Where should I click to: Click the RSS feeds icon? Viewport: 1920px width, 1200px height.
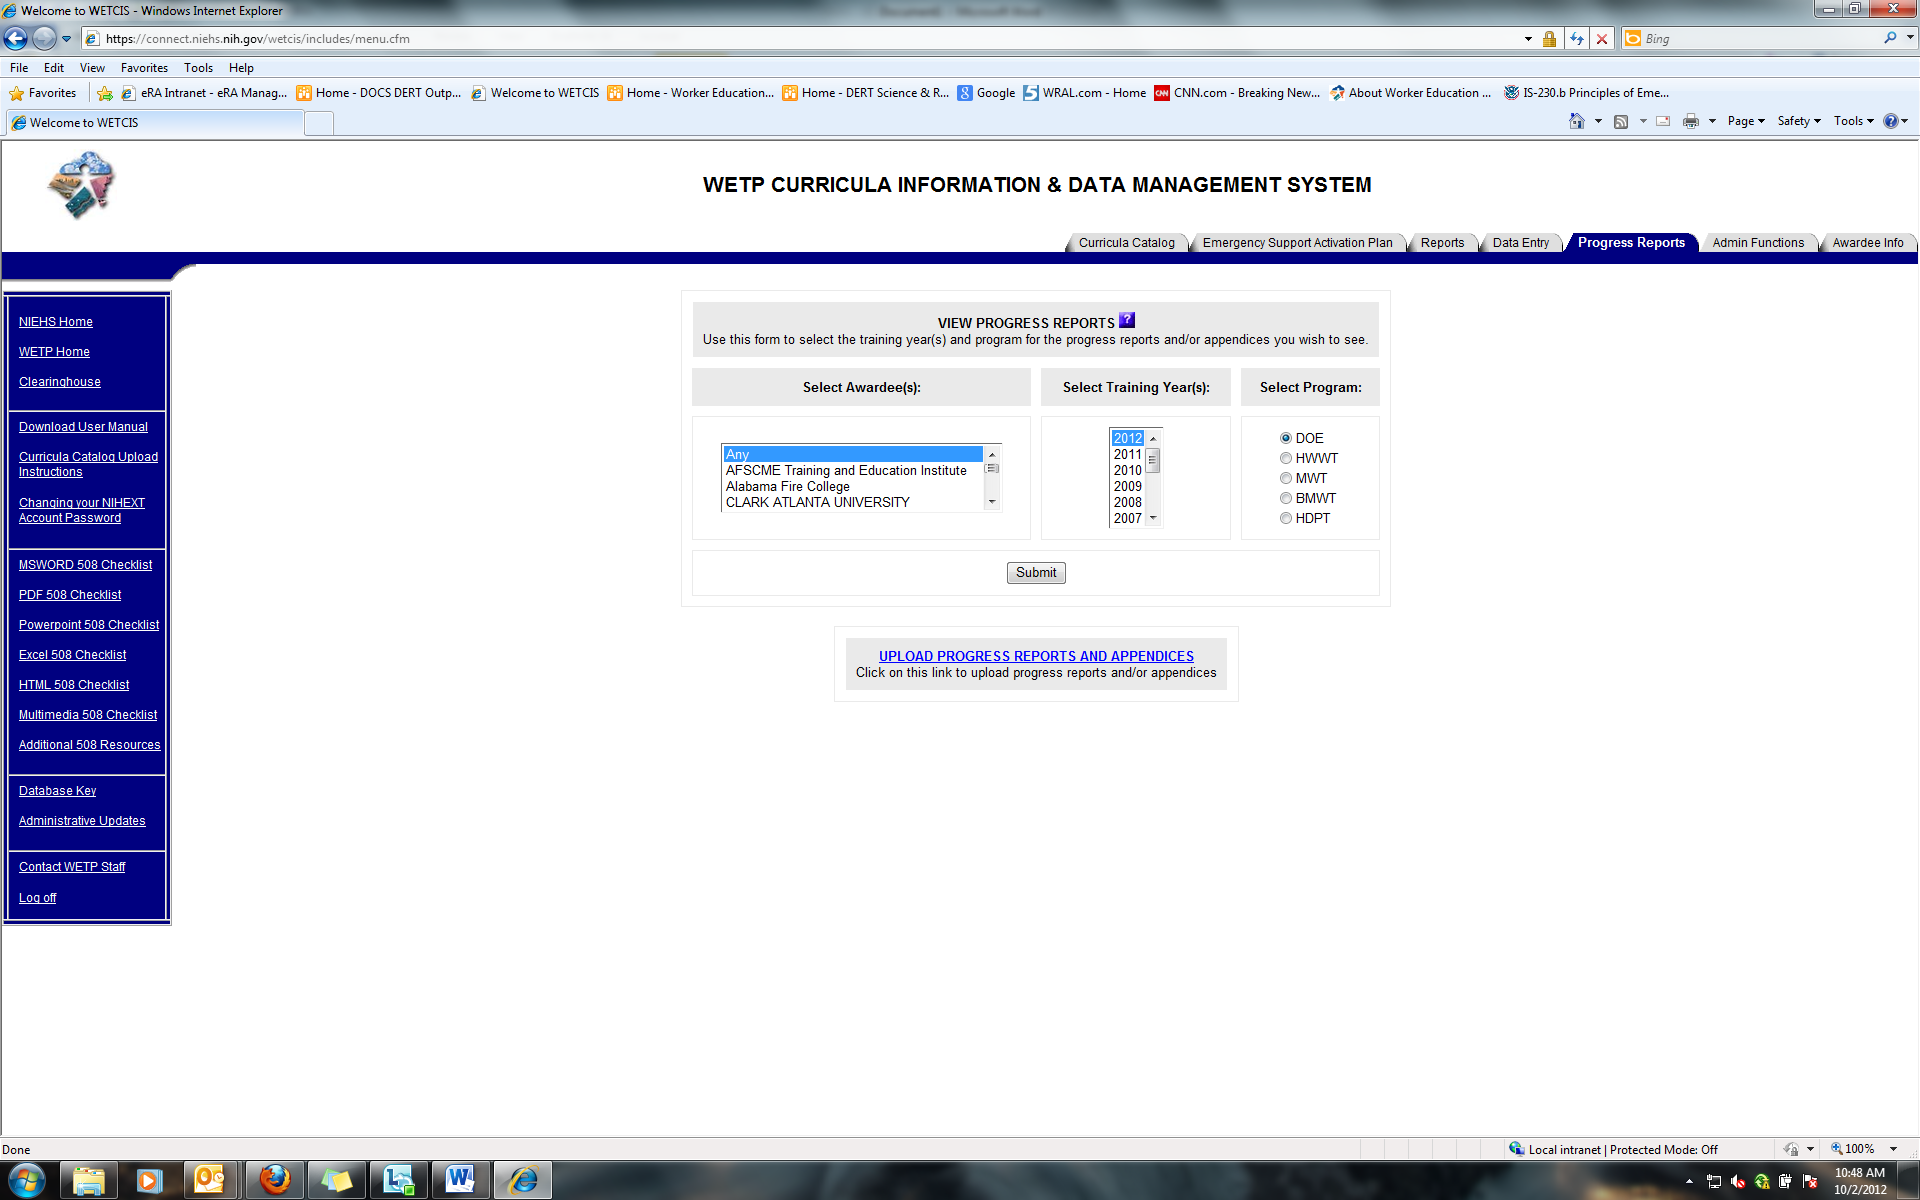point(1621,121)
